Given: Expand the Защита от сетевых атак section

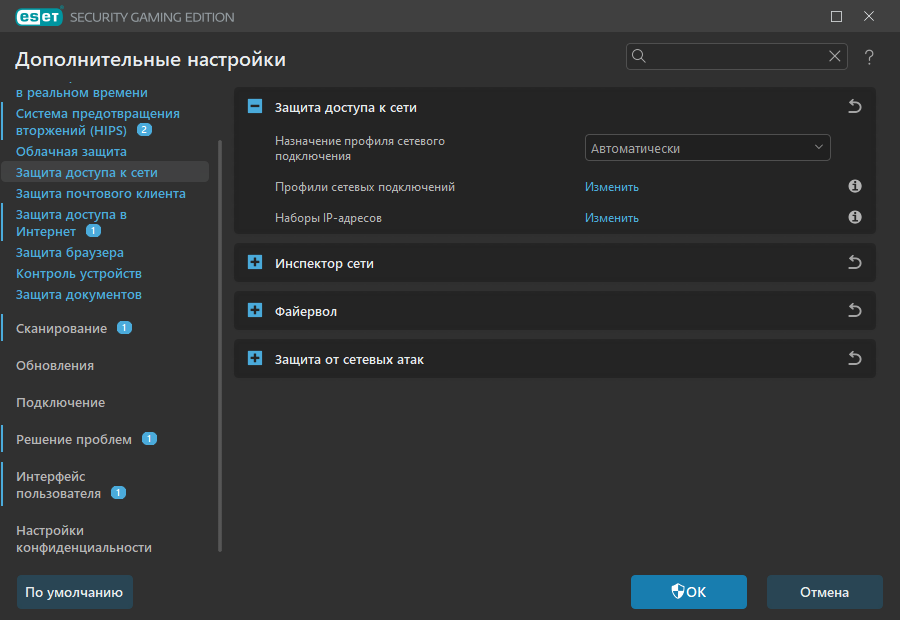Looking at the screenshot, I should pyautogui.click(x=255, y=358).
